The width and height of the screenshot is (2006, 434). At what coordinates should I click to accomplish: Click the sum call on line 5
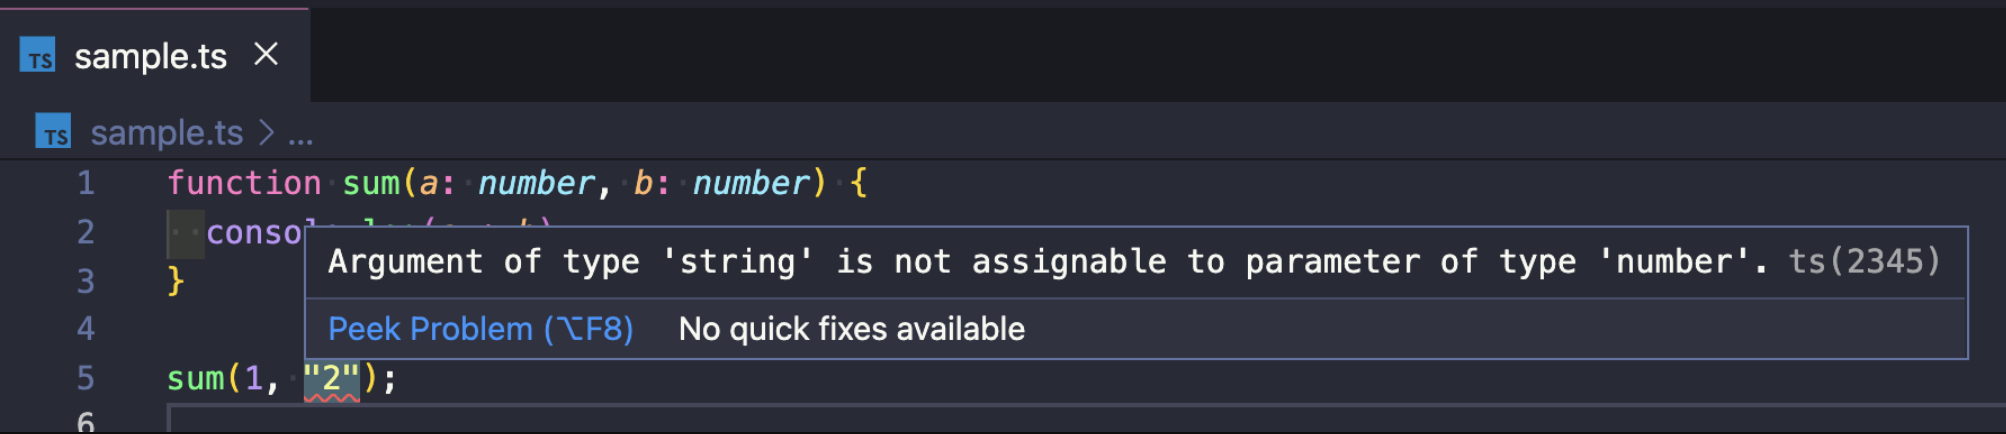click(195, 379)
